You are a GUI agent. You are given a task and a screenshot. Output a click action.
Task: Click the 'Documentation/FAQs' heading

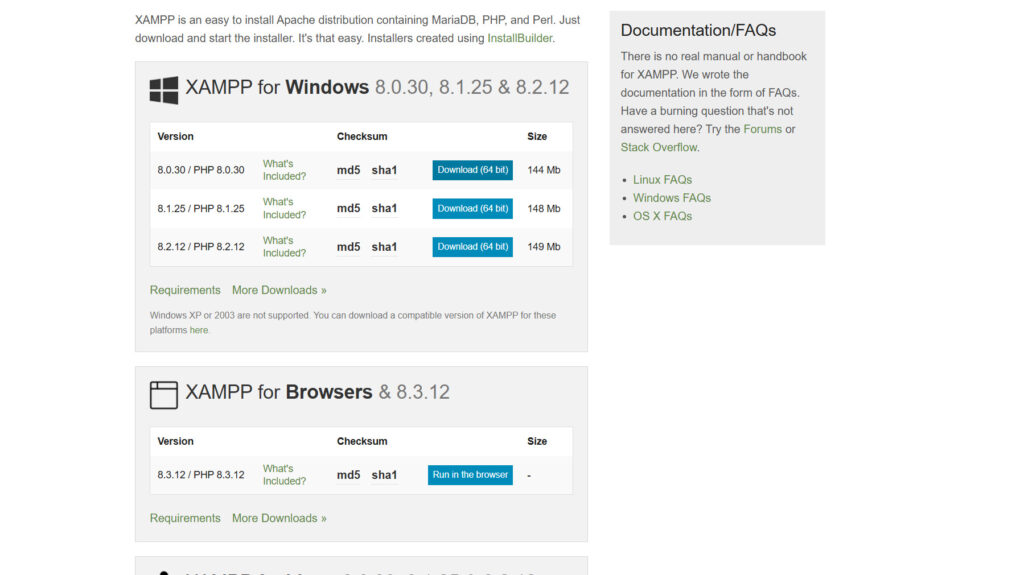tap(698, 30)
